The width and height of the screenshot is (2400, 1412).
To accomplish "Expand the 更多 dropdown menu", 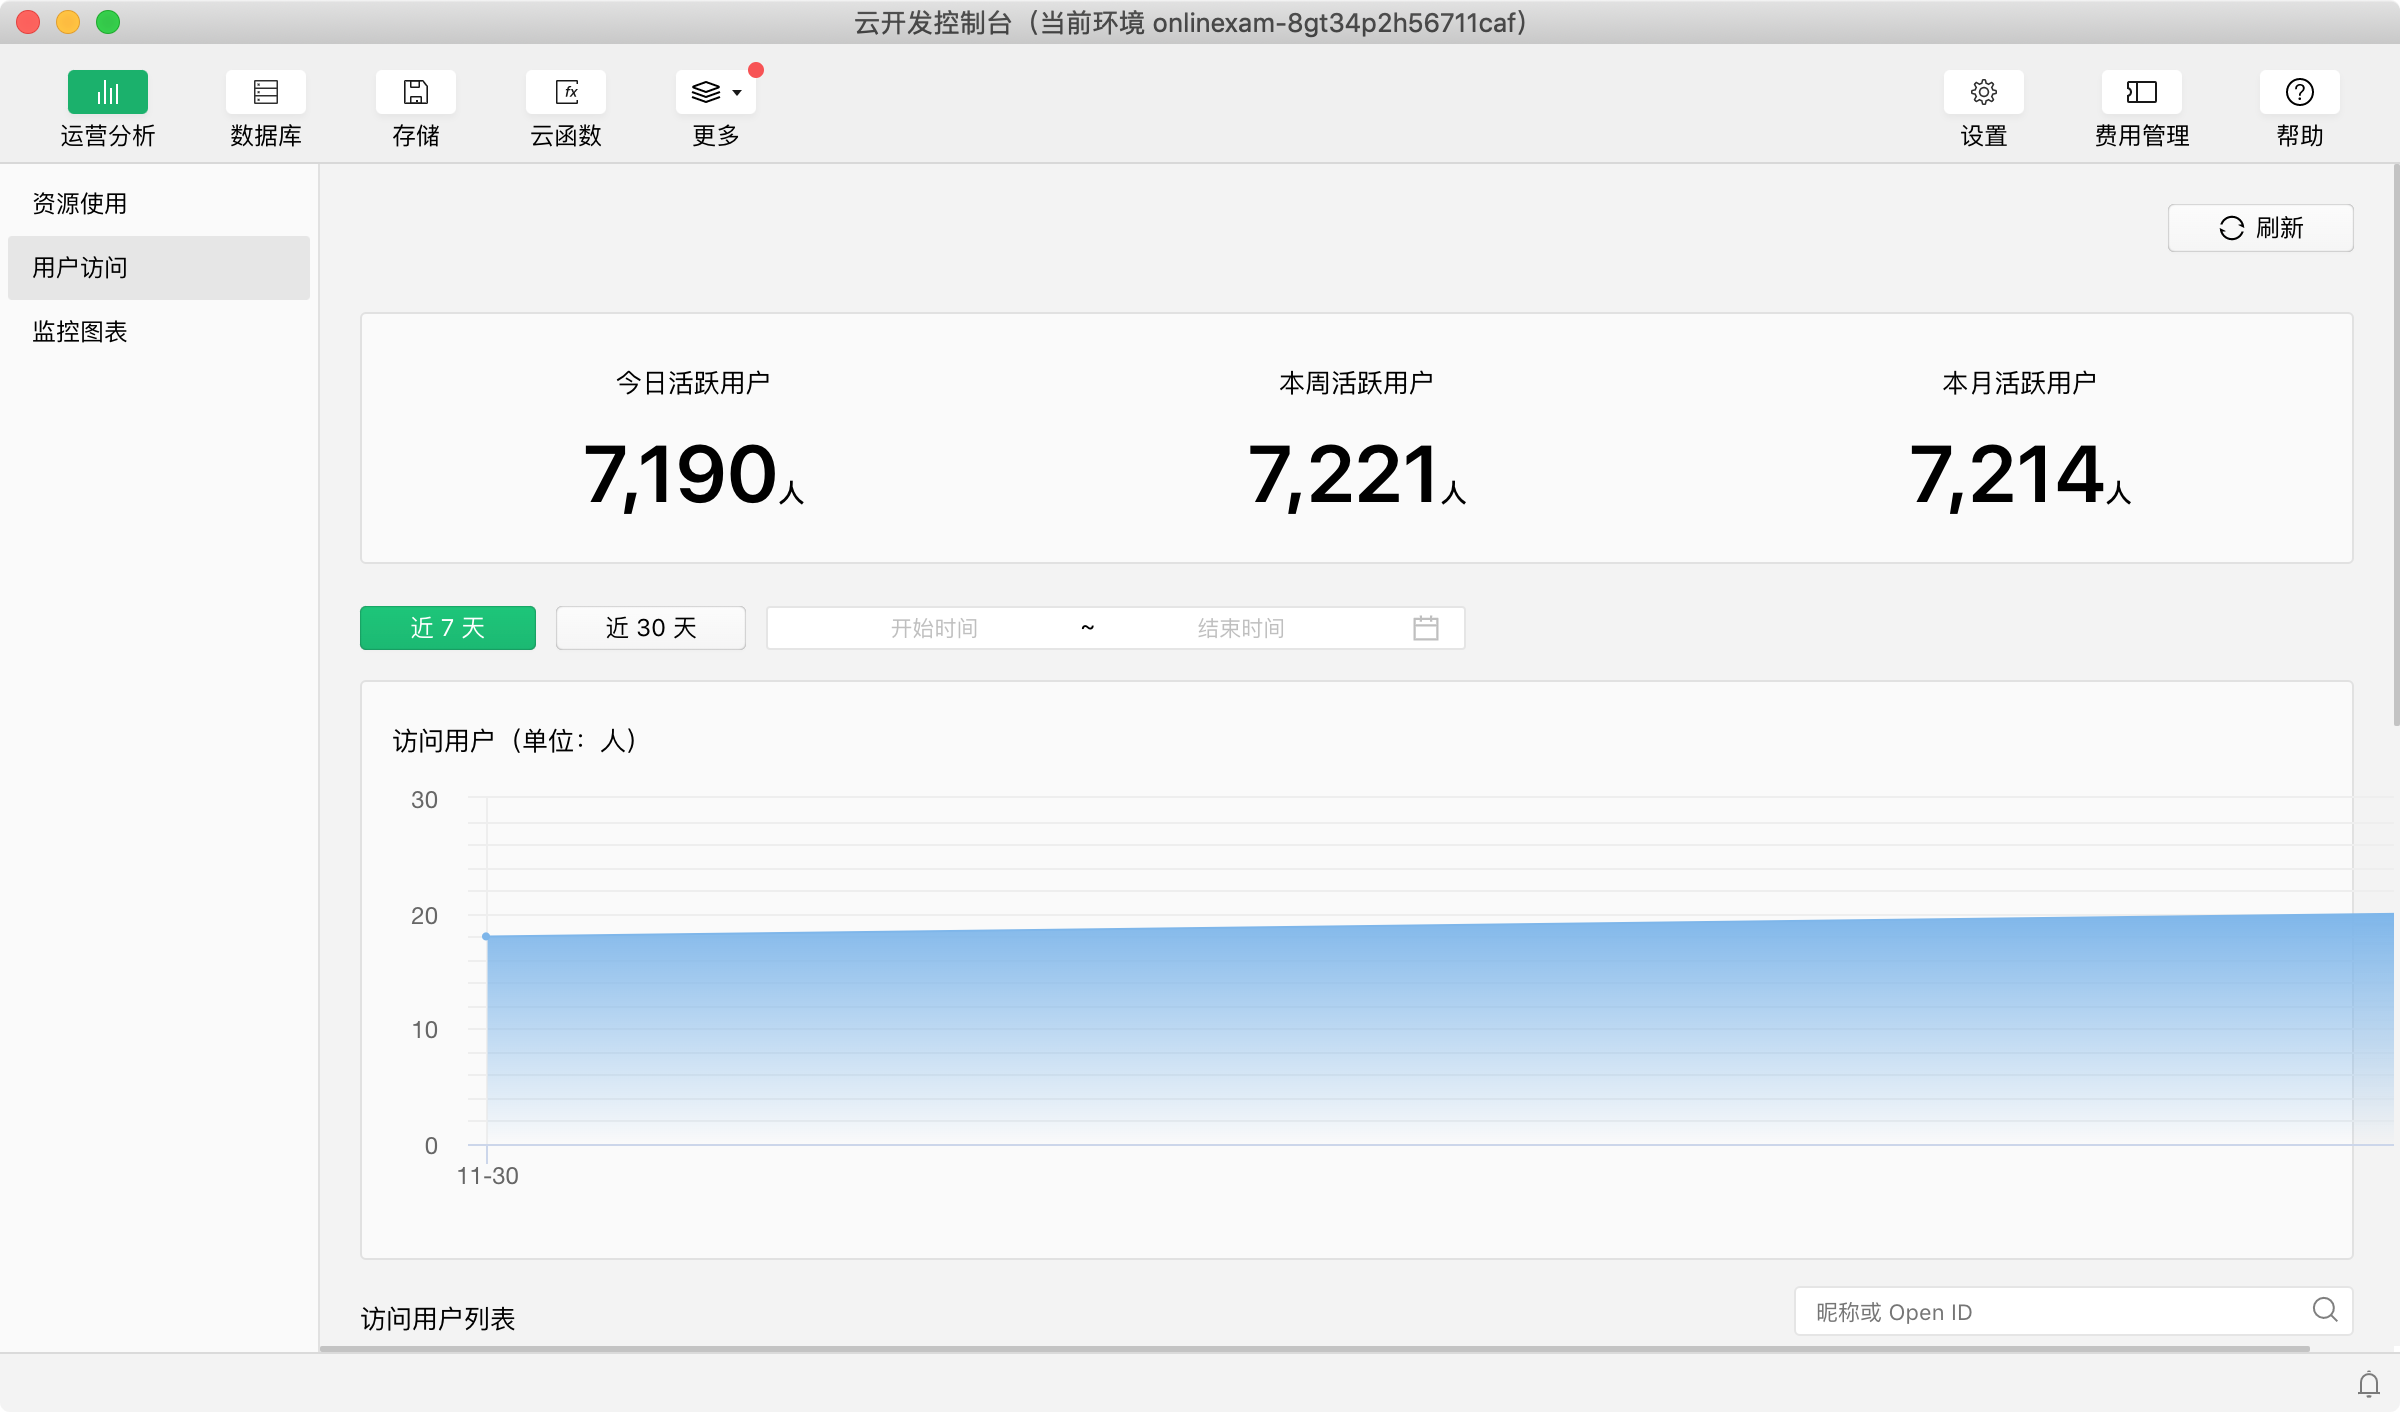I will (716, 92).
